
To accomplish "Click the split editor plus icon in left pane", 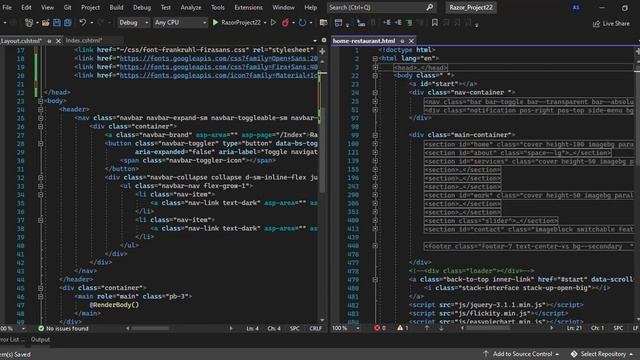I will click(322, 51).
